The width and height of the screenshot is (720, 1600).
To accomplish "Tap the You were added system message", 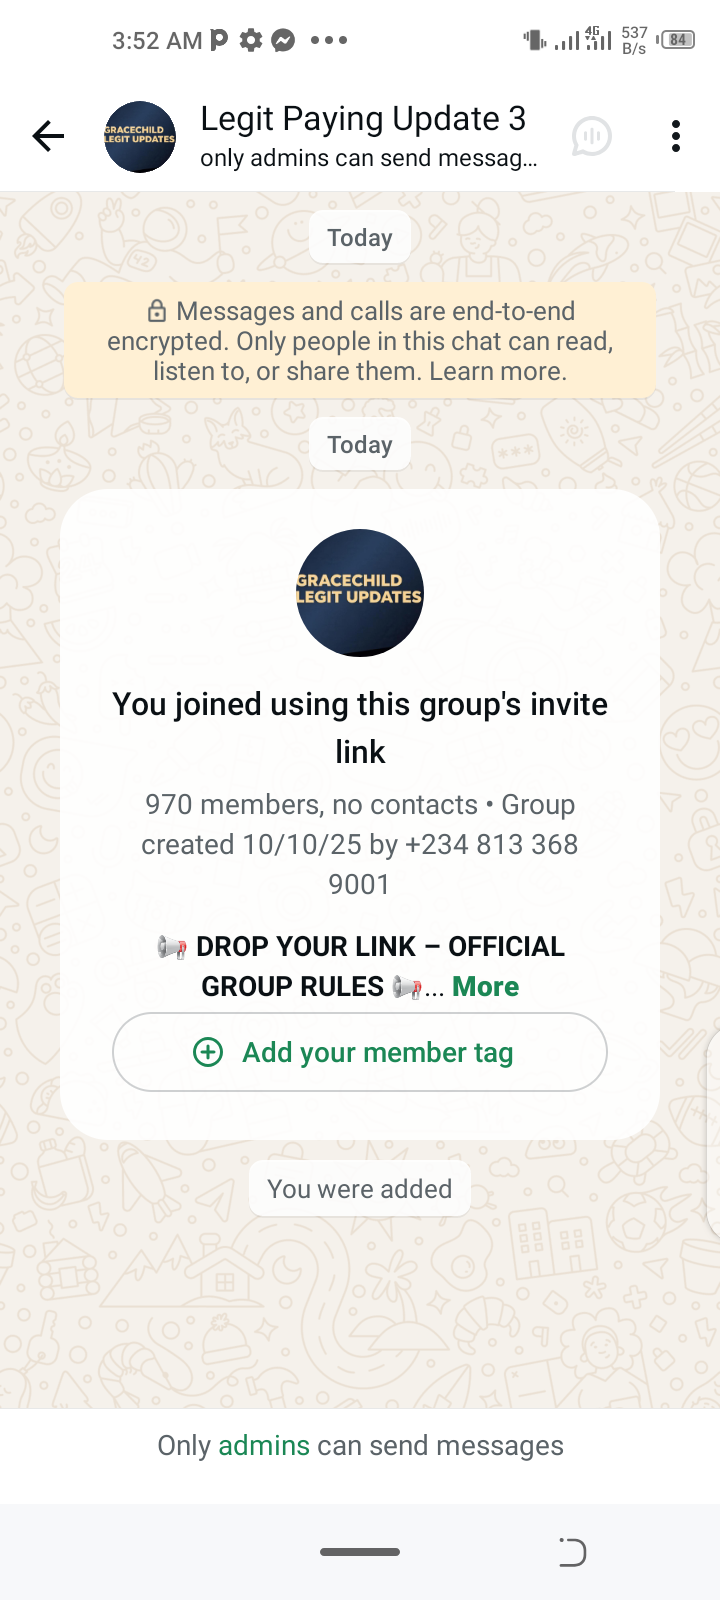I will 360,1189.
